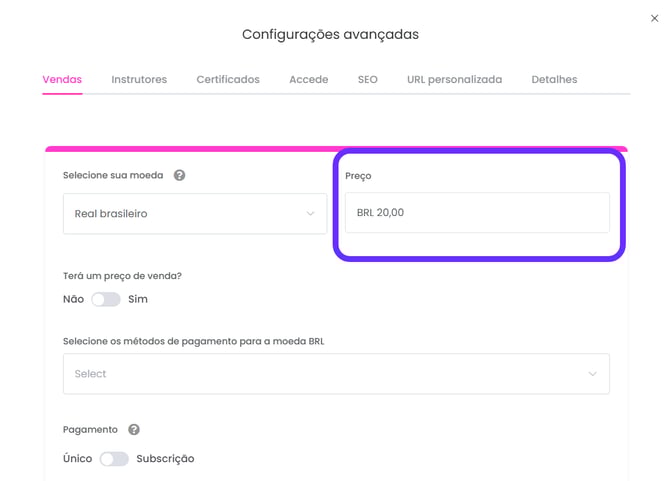
Task: Open the Real brasileiro currency dropdown
Action: click(x=195, y=214)
